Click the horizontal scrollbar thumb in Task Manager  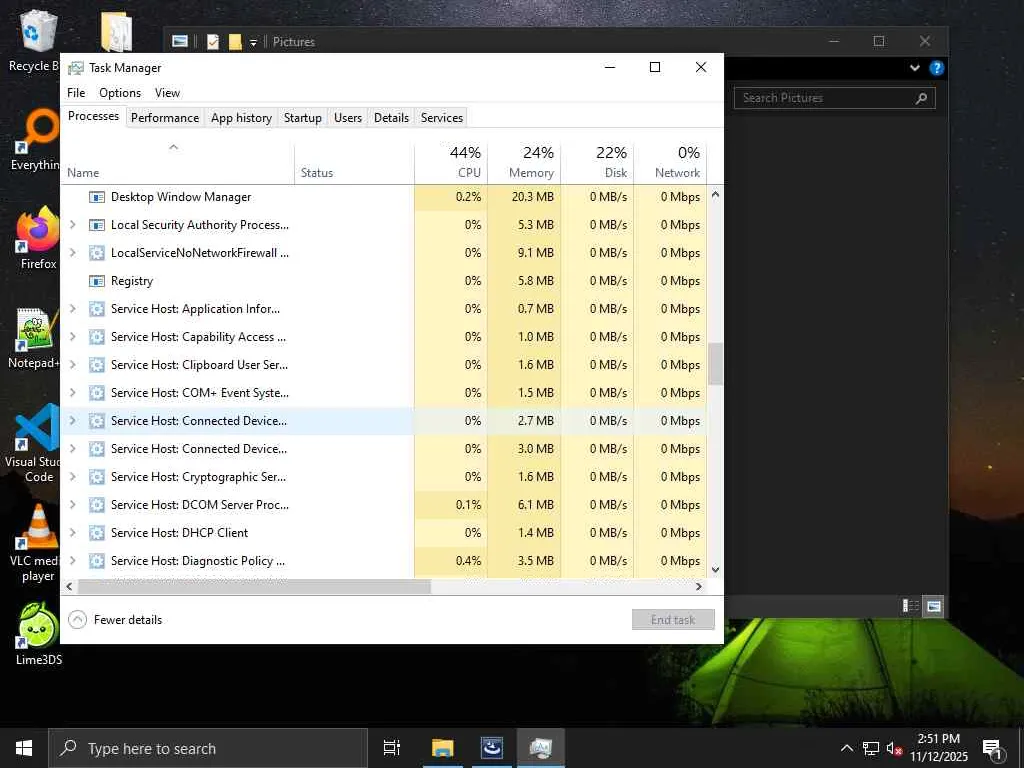pos(254,586)
